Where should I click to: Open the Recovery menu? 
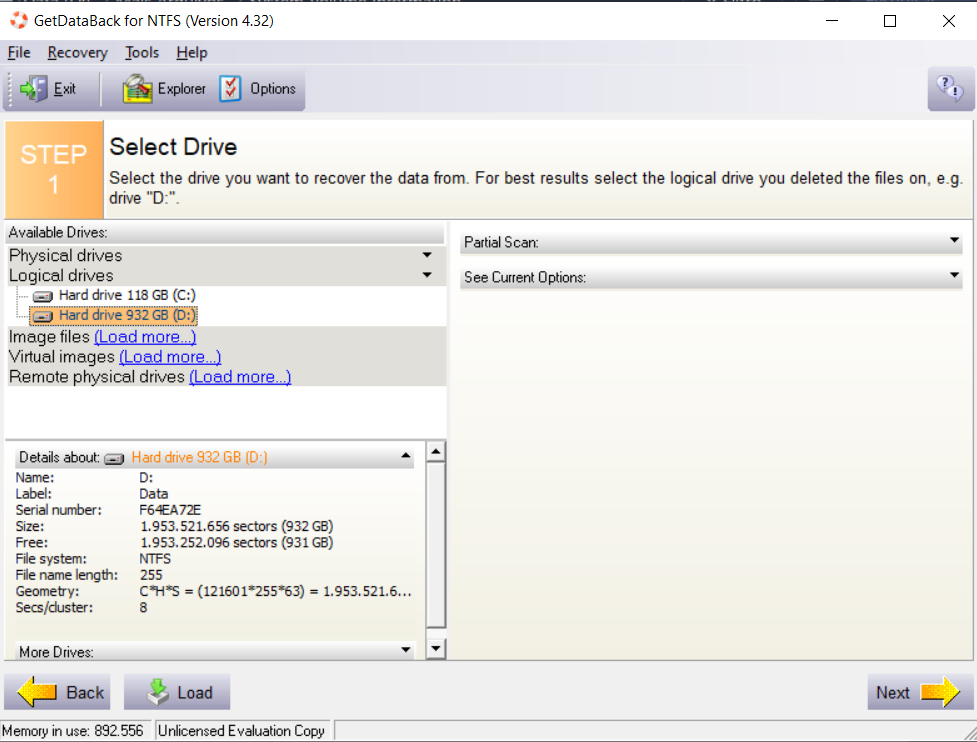[x=77, y=53]
